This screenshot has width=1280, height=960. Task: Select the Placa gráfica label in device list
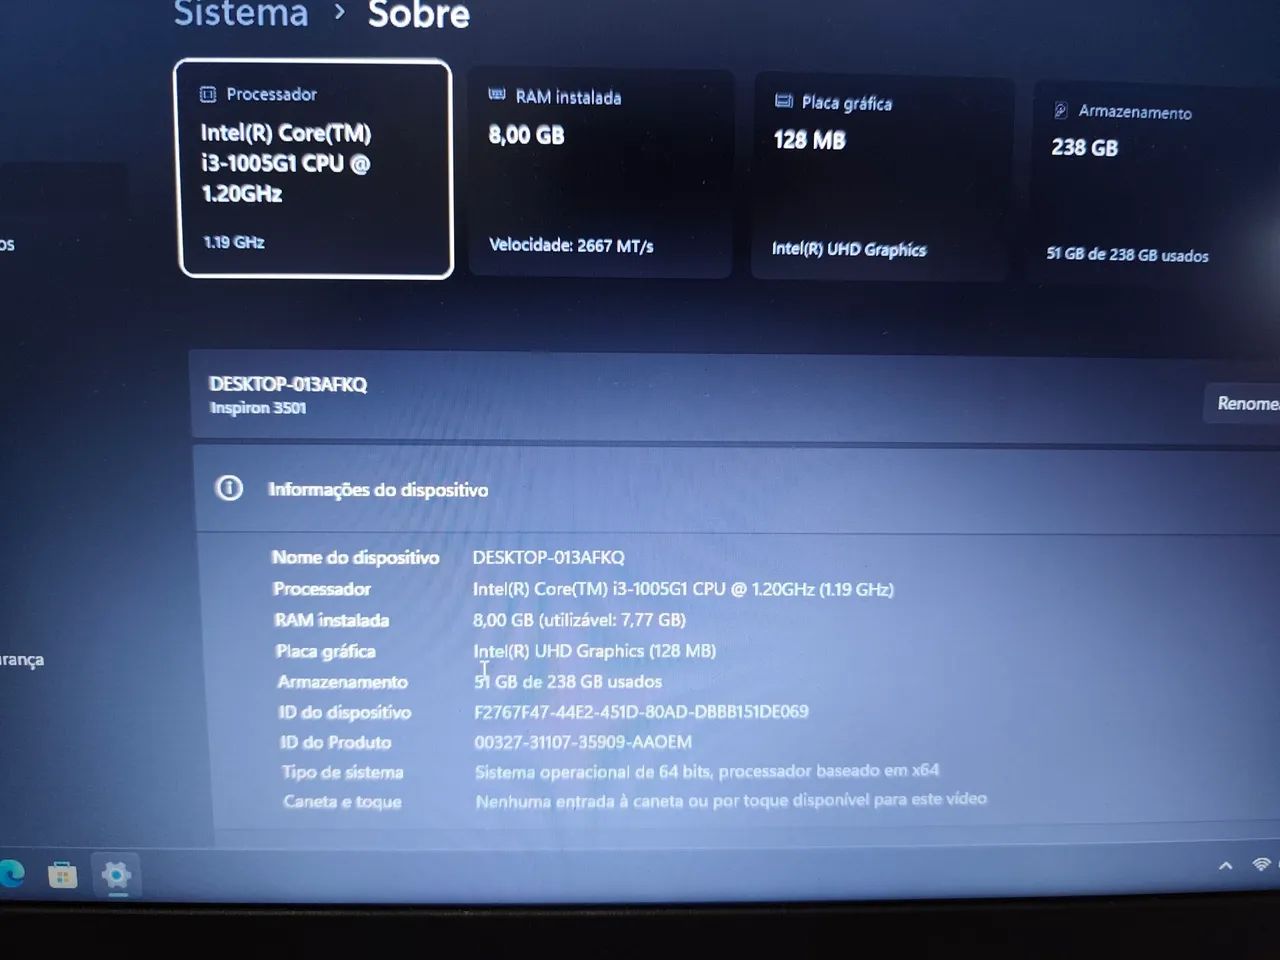(326, 651)
